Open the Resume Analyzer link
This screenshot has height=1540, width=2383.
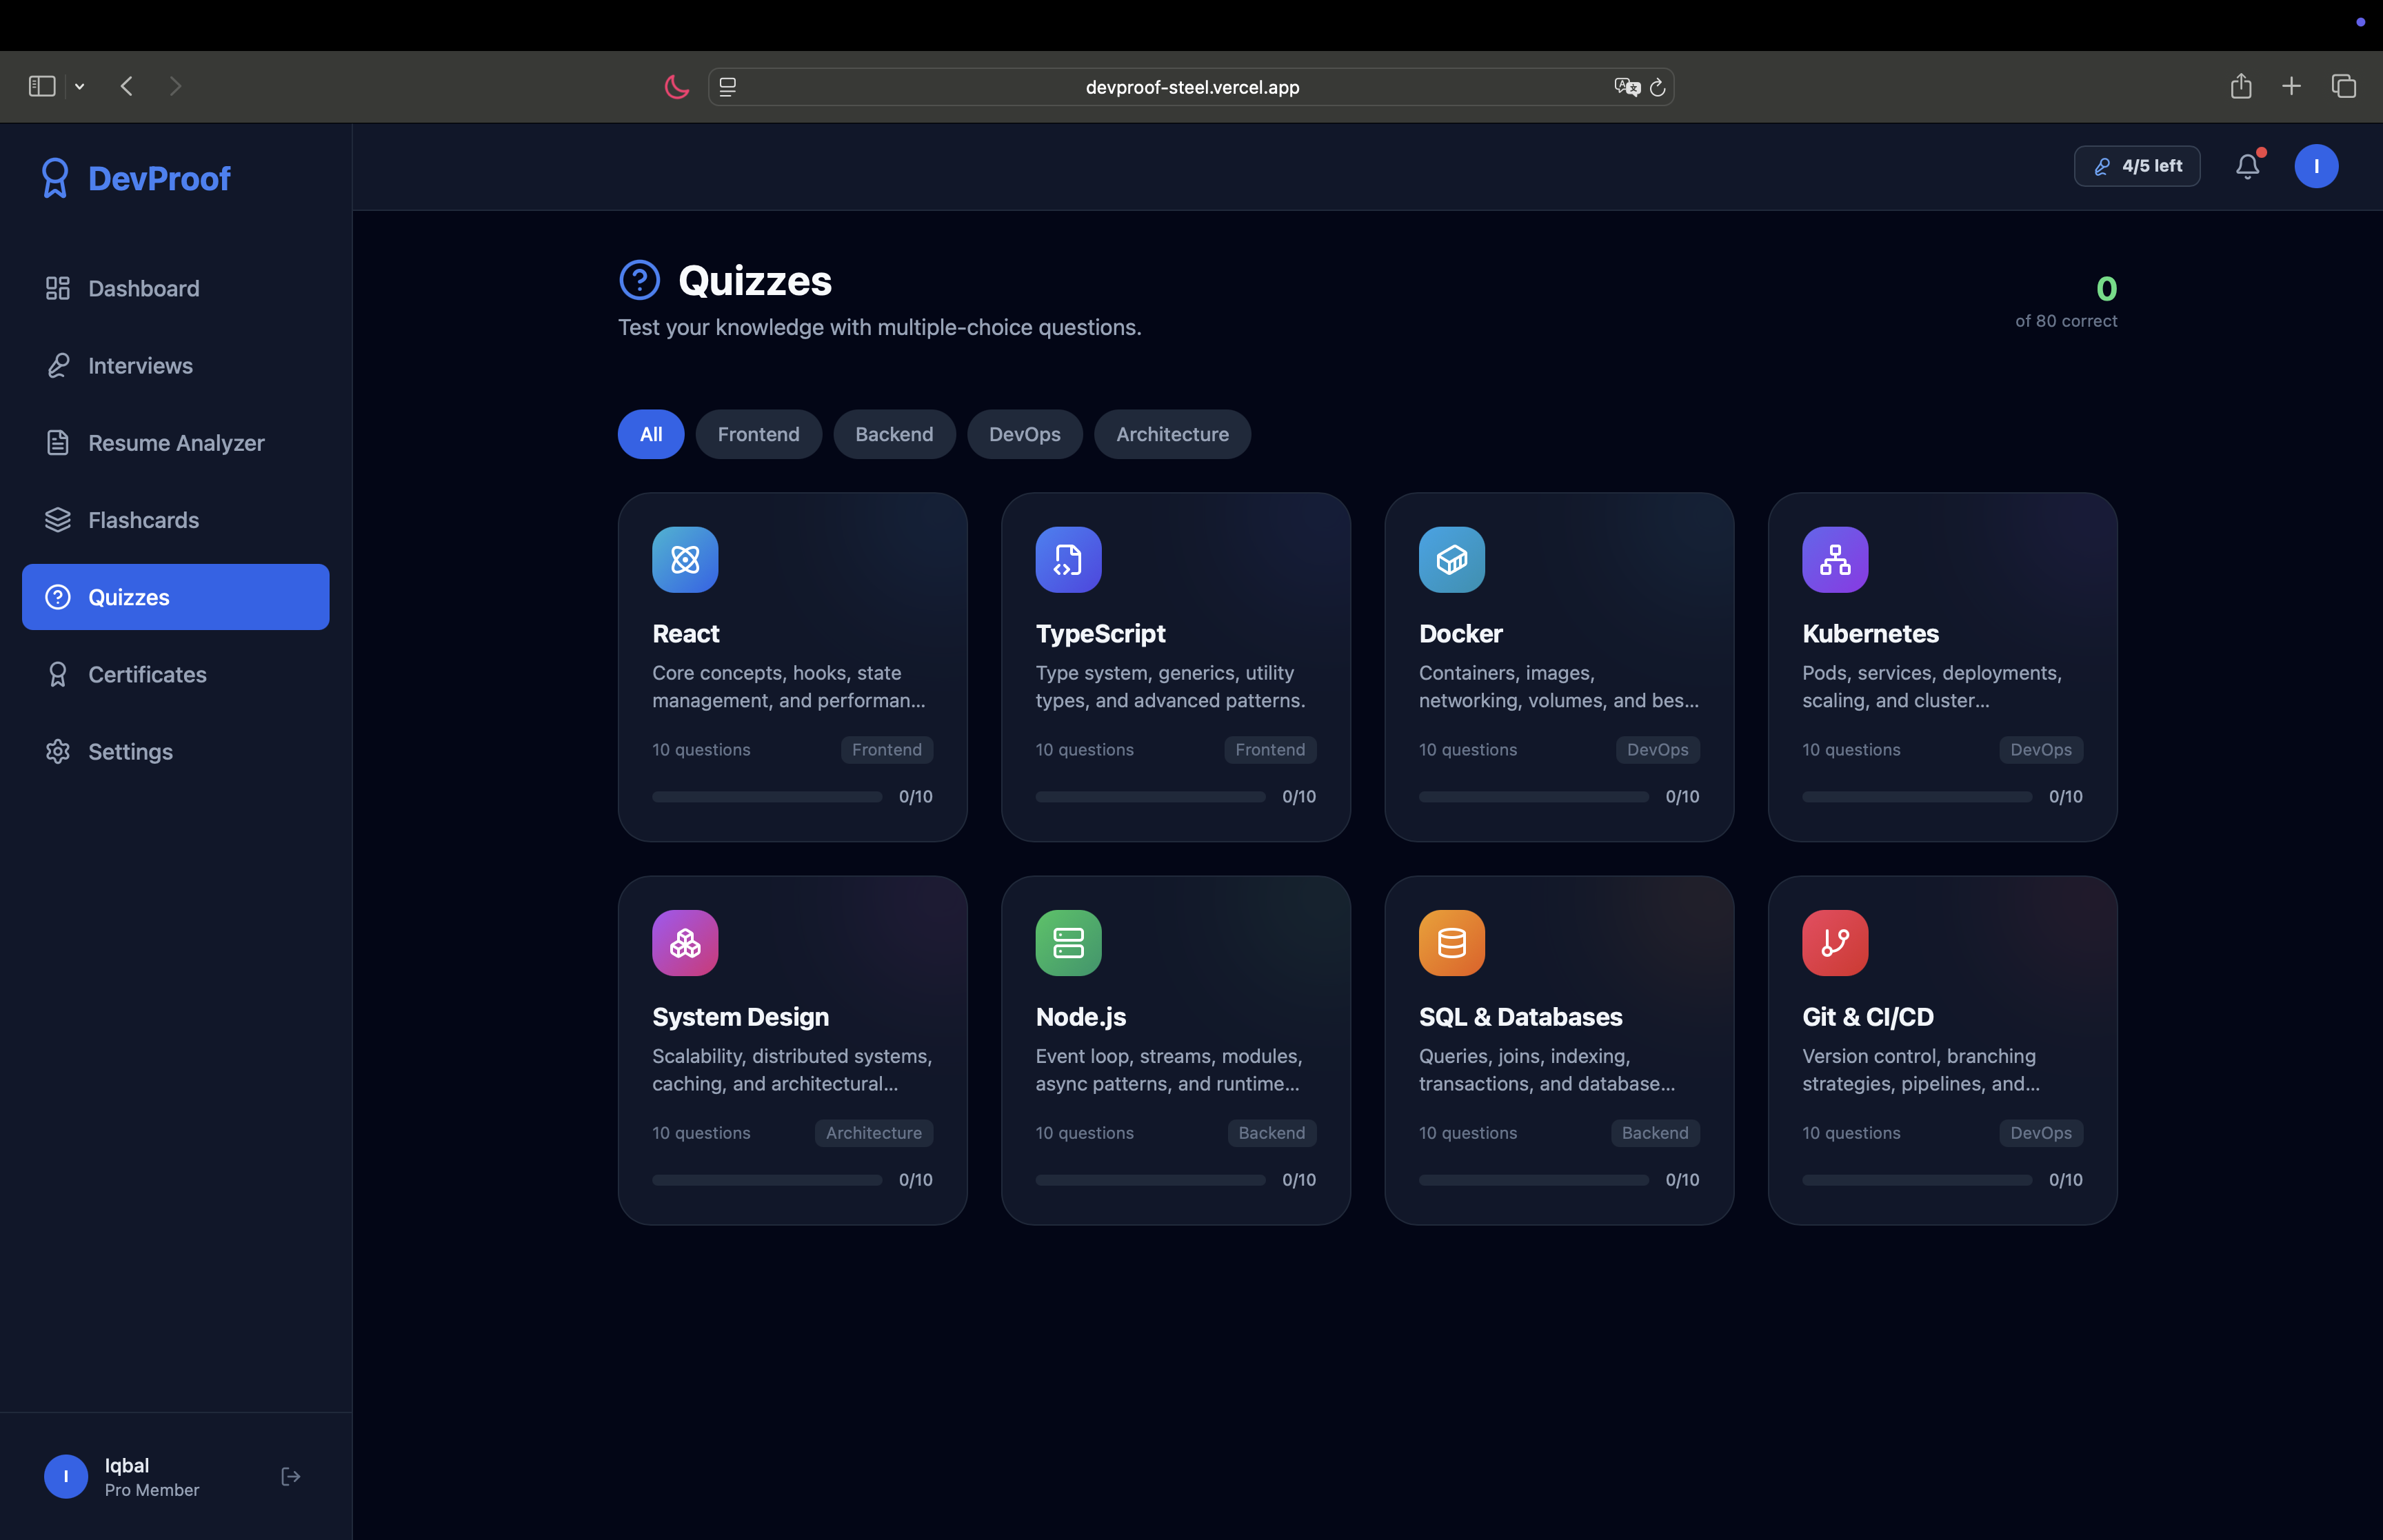[x=176, y=443]
